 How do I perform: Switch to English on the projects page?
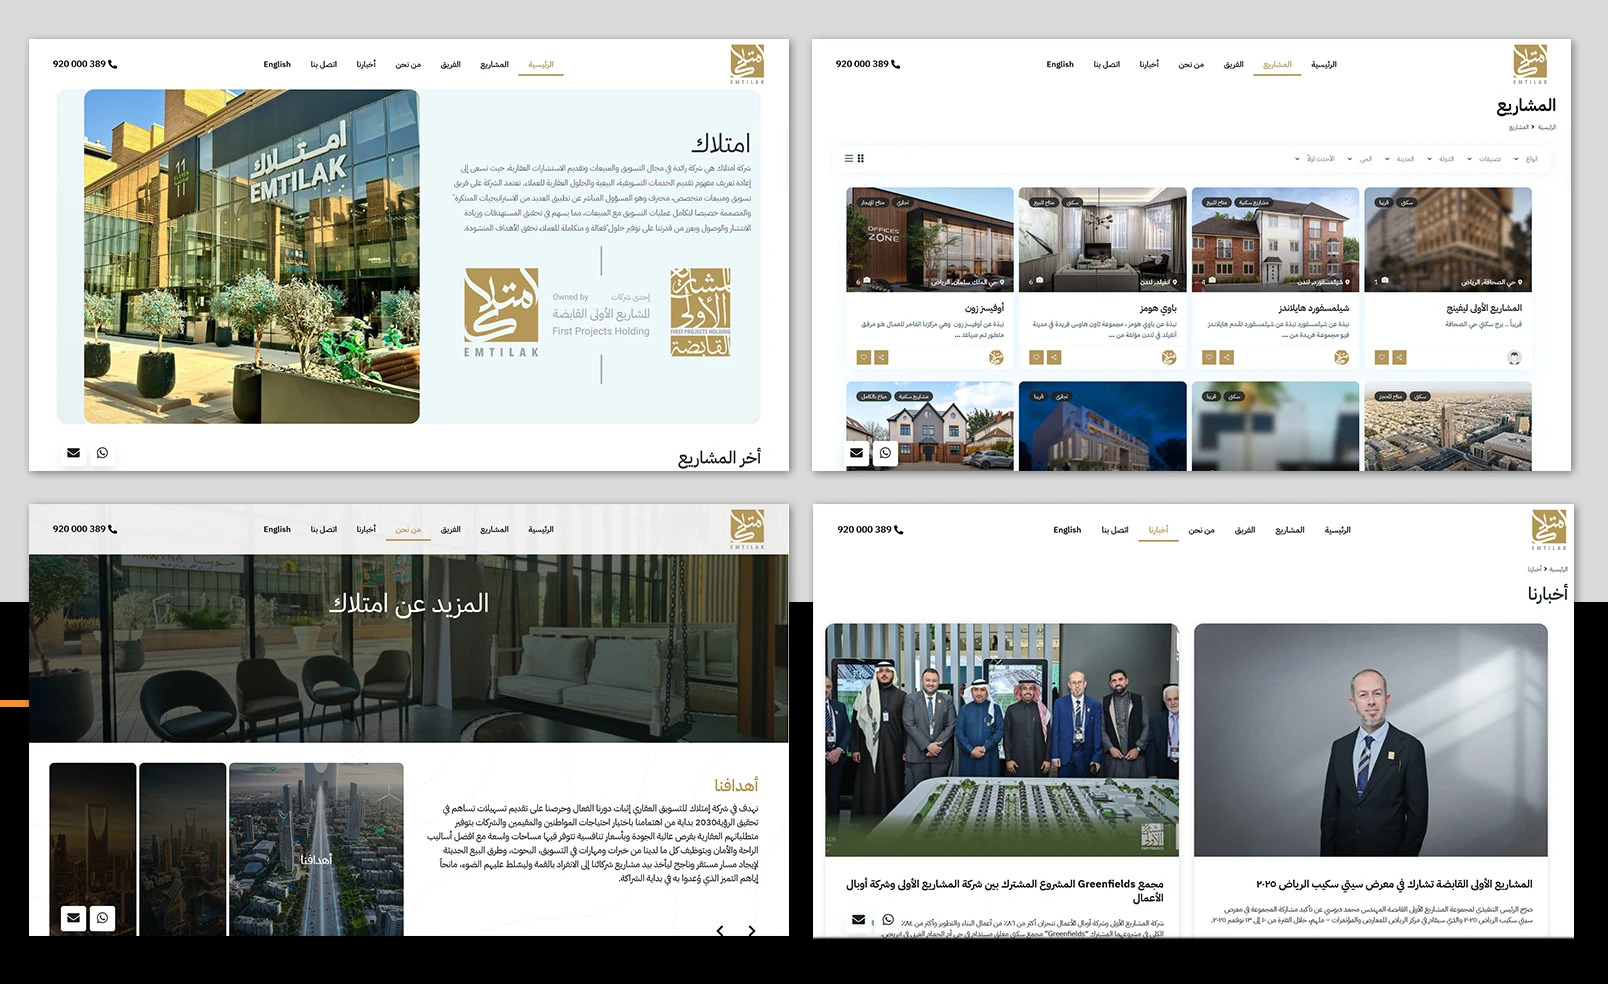pos(1060,65)
